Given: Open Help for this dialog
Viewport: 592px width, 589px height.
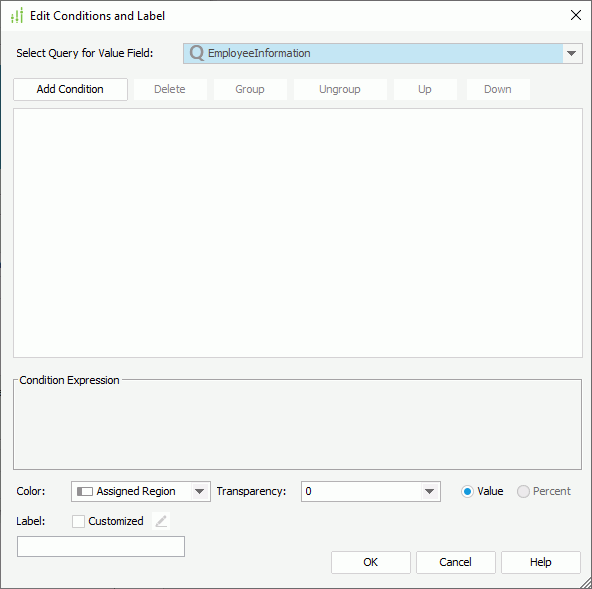Looking at the screenshot, I should pos(541,562).
